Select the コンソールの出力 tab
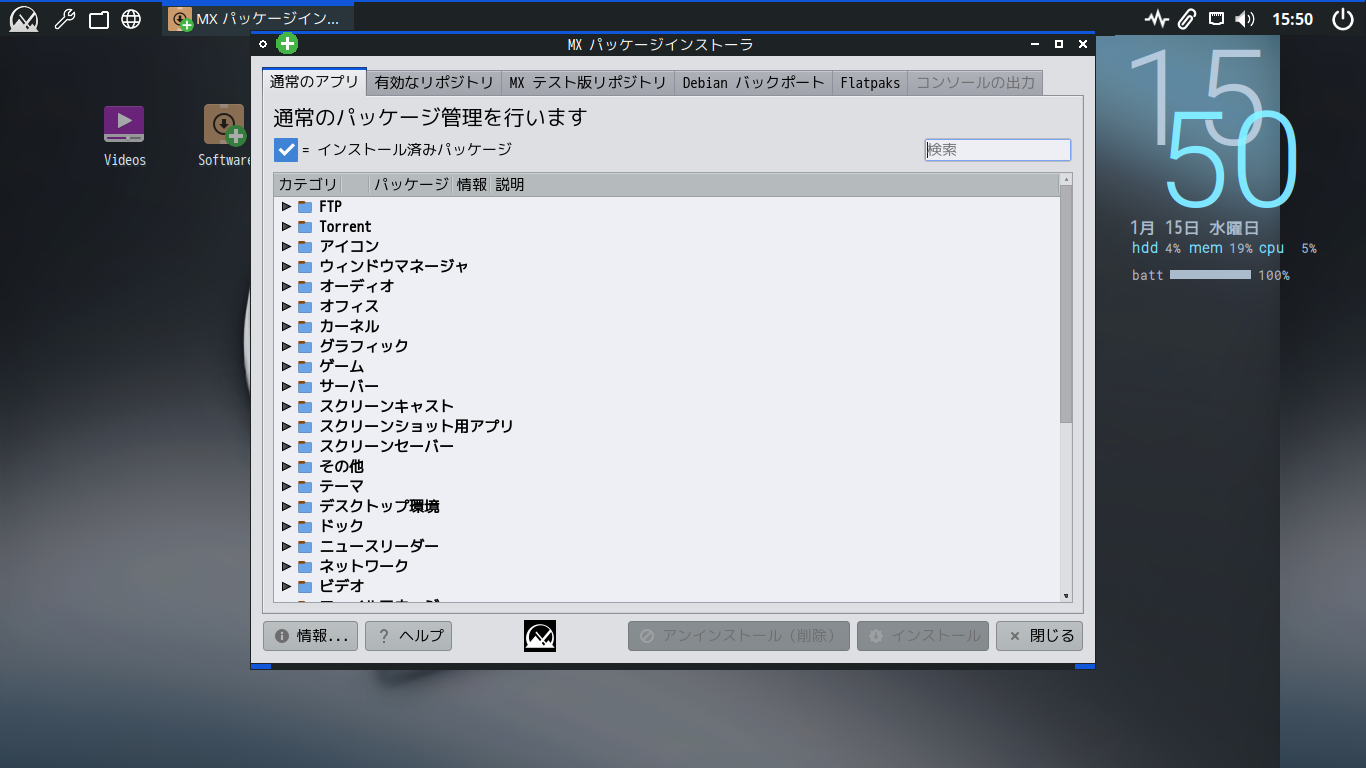 click(x=976, y=83)
